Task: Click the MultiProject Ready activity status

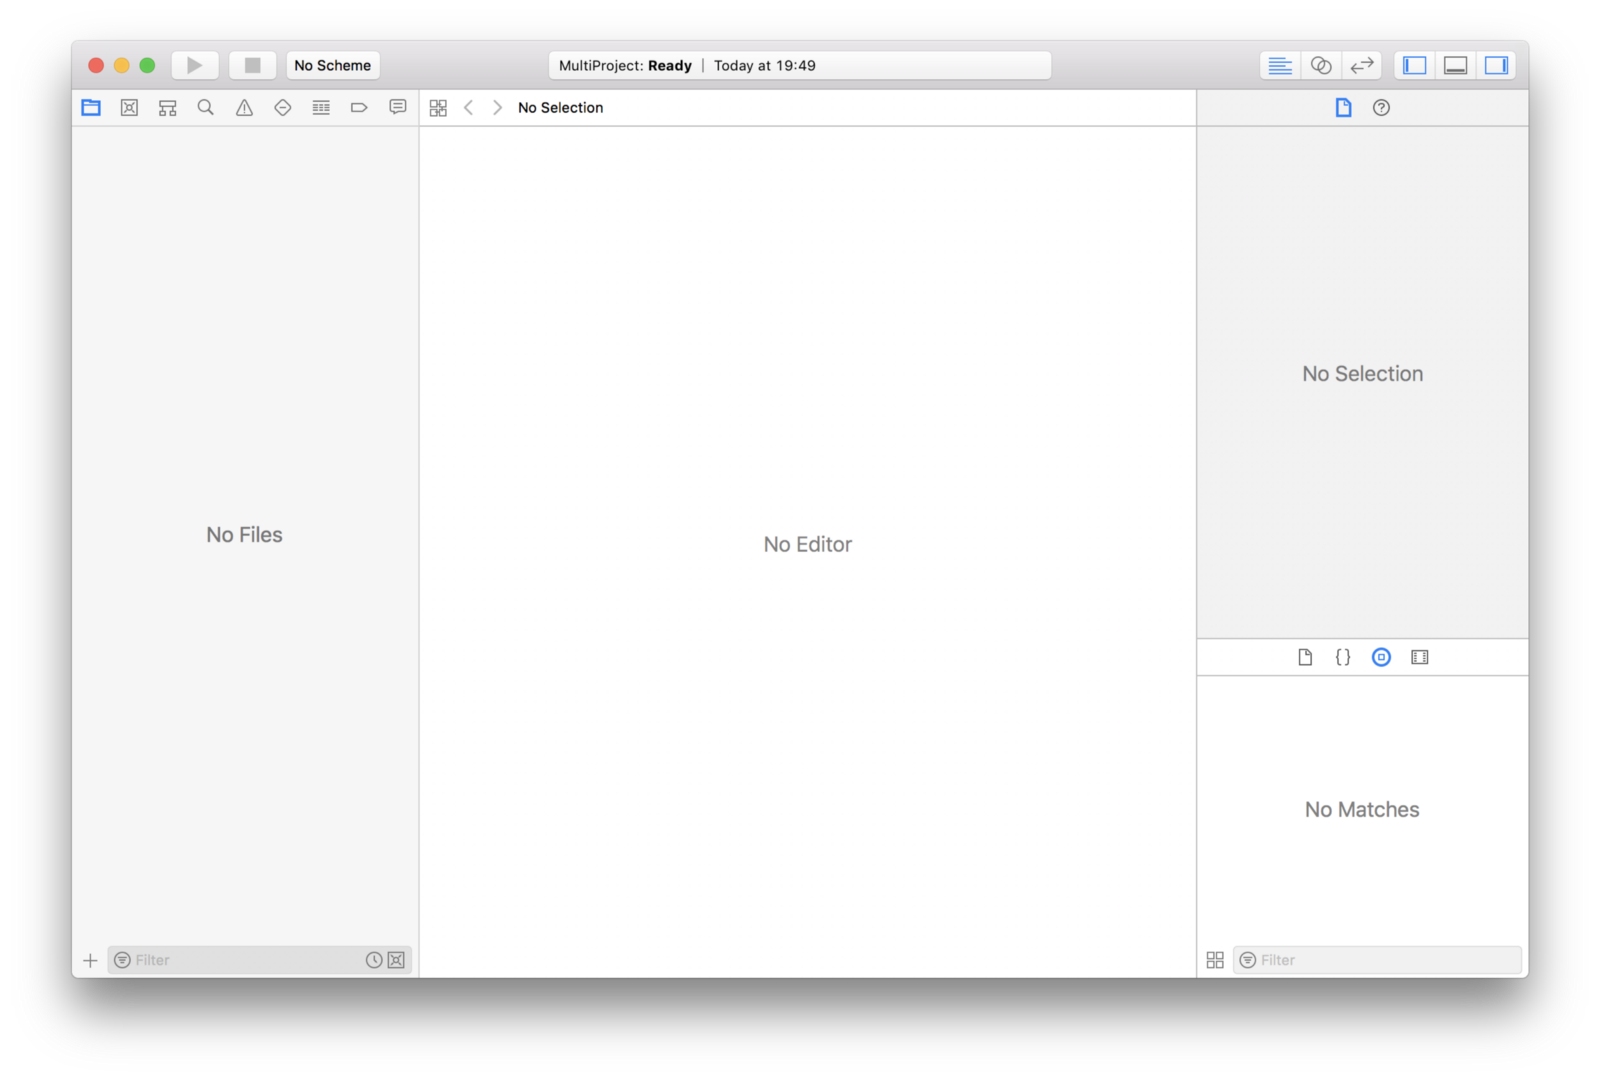Action: coord(800,65)
